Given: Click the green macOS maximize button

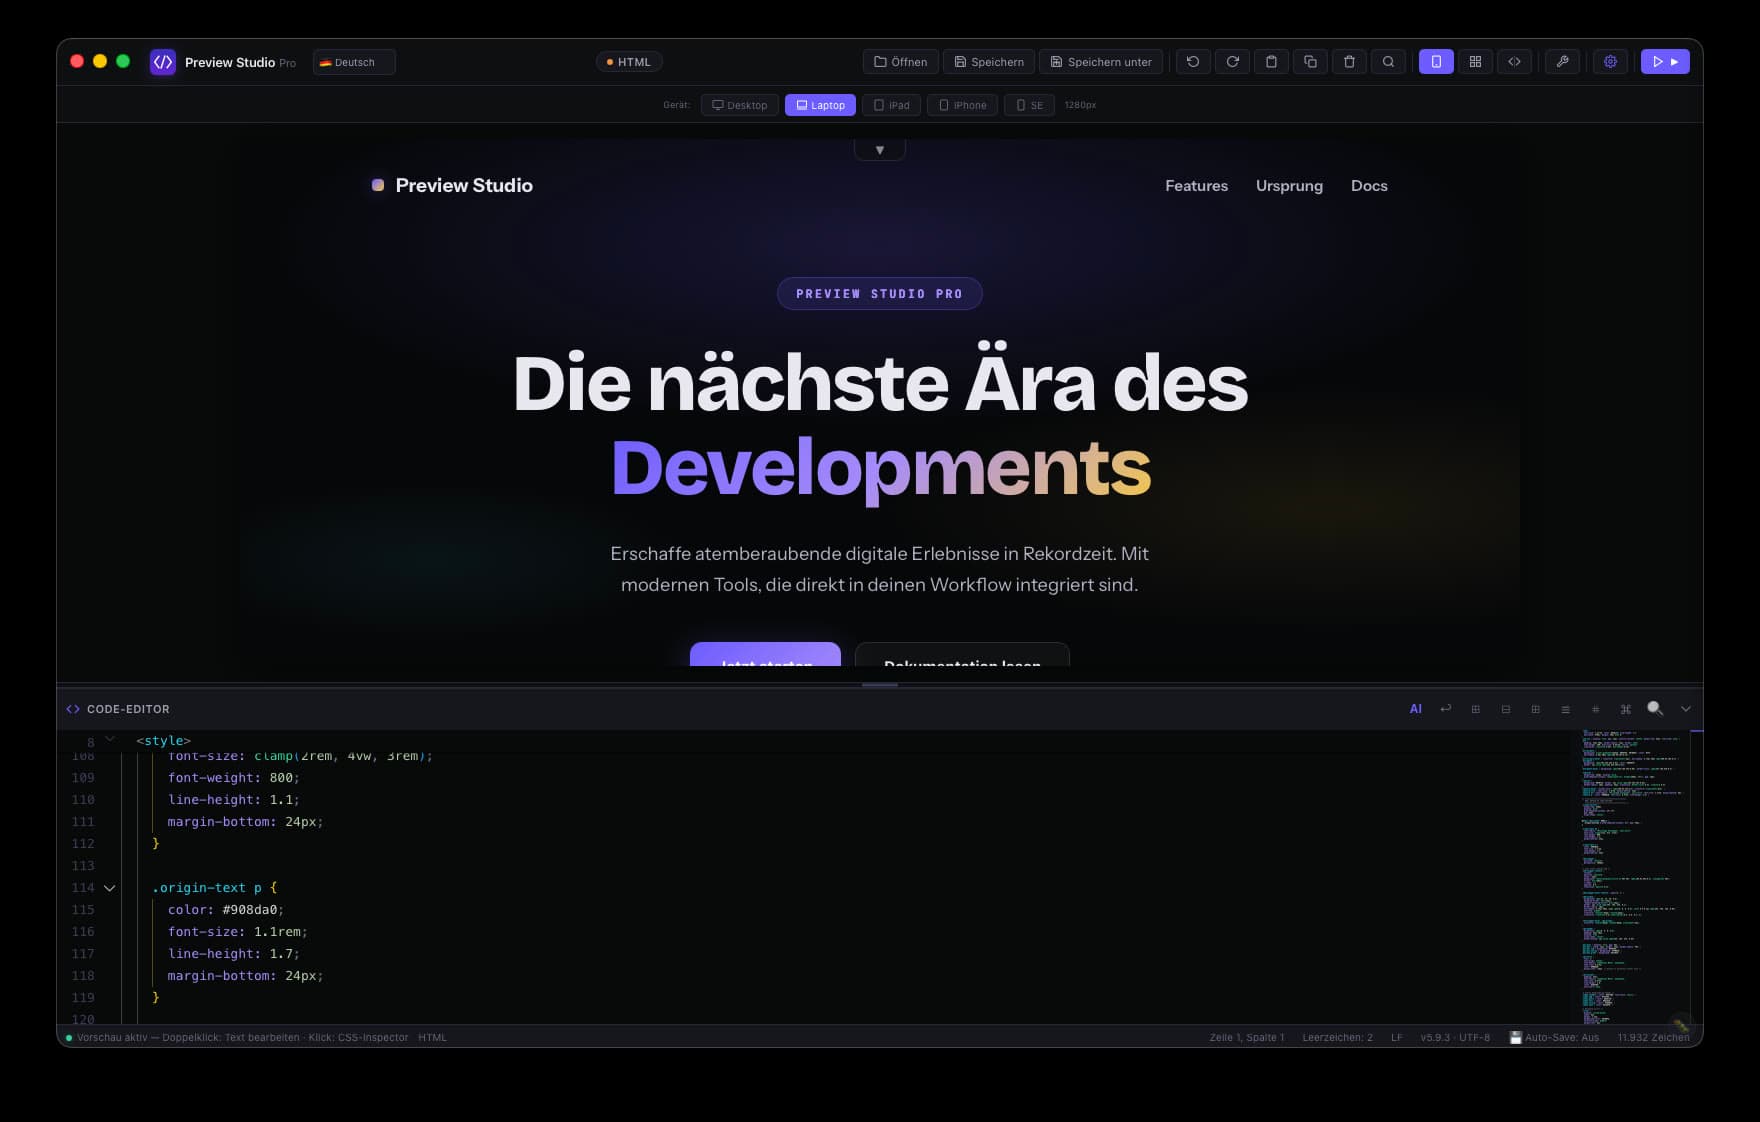Looking at the screenshot, I should click(x=123, y=61).
